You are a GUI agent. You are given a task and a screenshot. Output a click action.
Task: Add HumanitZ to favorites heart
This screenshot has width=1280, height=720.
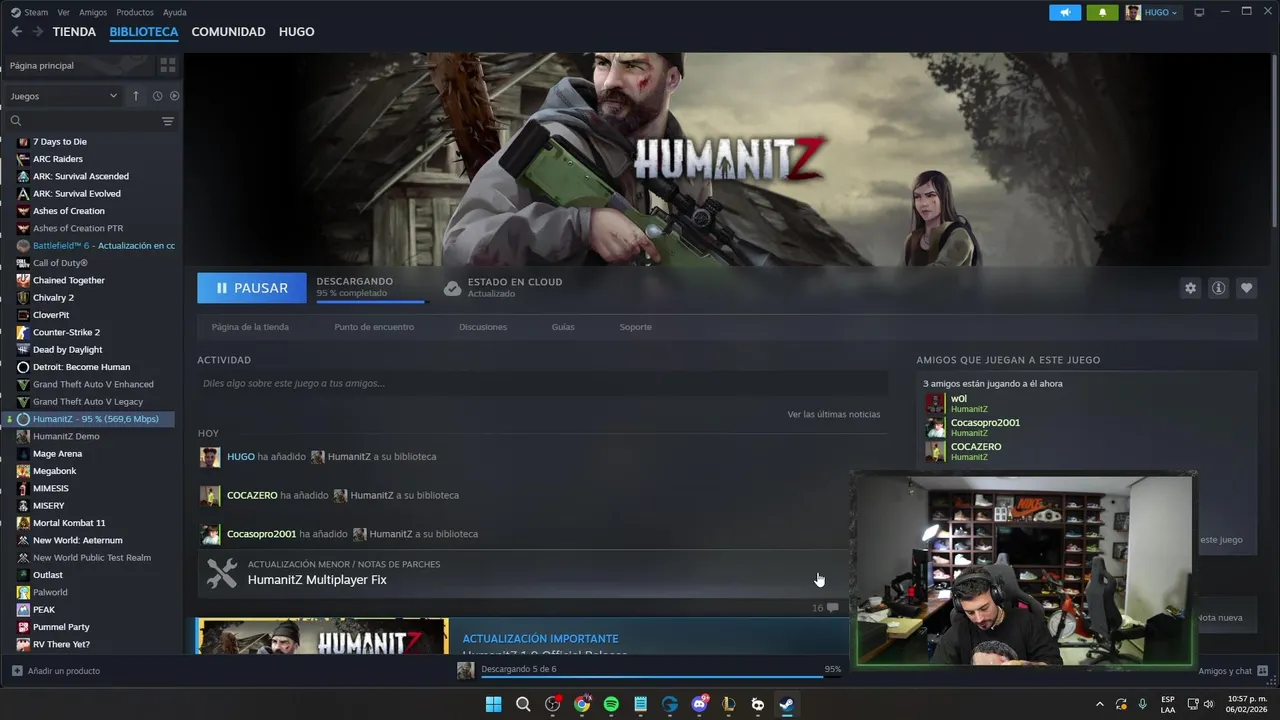(x=1246, y=288)
